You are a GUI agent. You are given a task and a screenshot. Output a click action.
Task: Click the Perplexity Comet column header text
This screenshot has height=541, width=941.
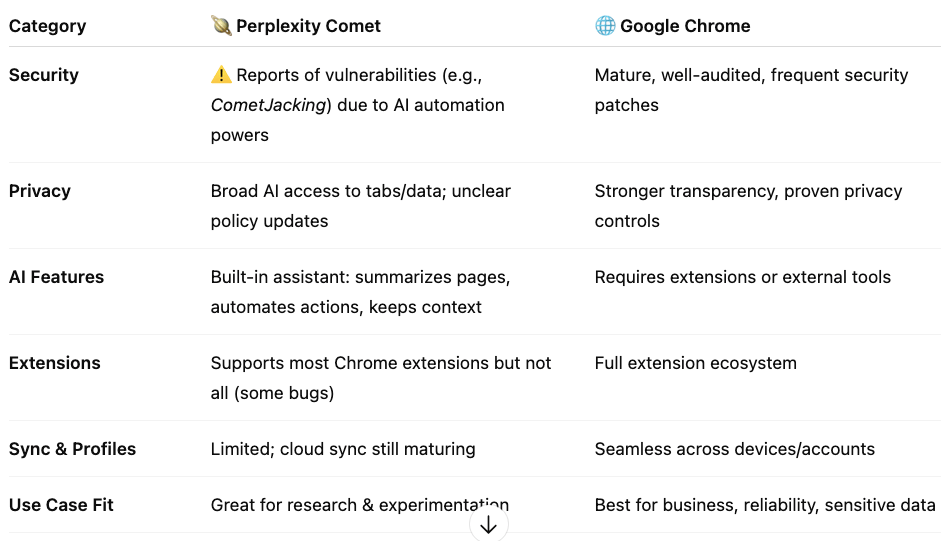coord(308,26)
